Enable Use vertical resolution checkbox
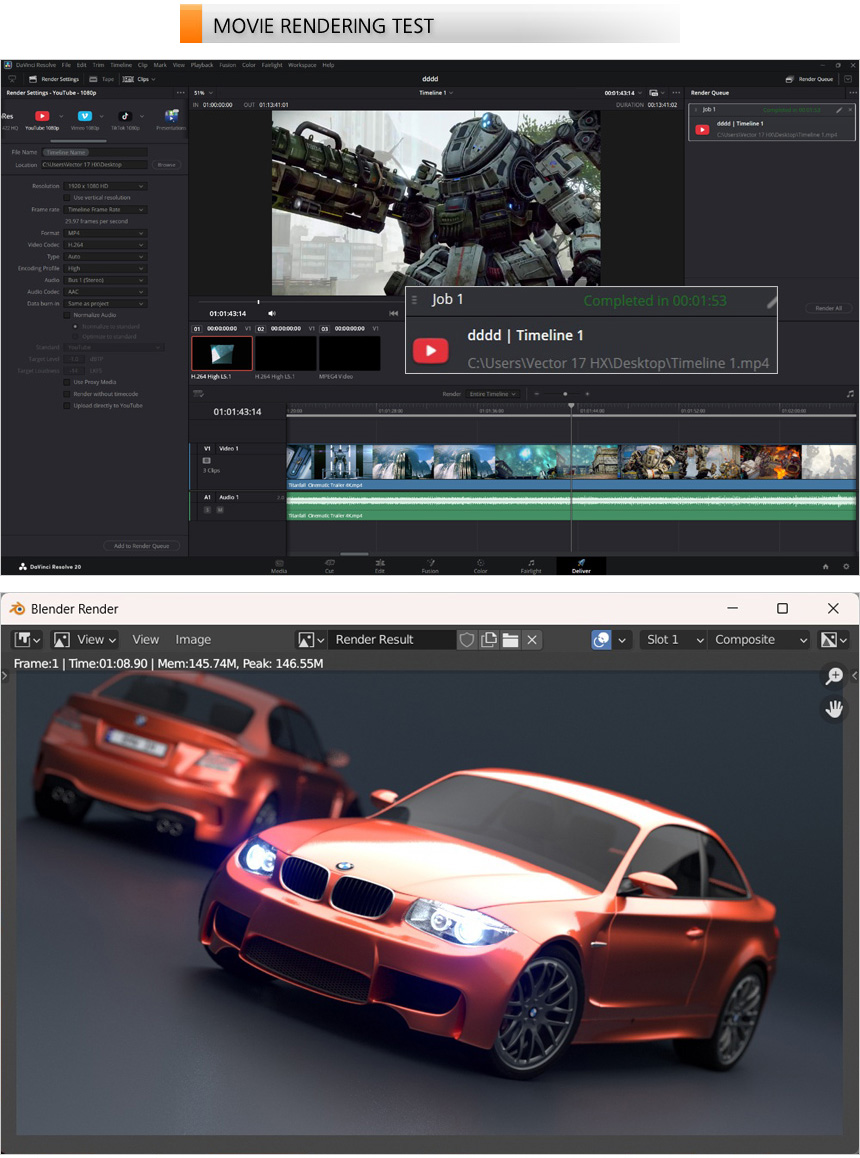Viewport: 860px width, 1158px height. (x=67, y=198)
